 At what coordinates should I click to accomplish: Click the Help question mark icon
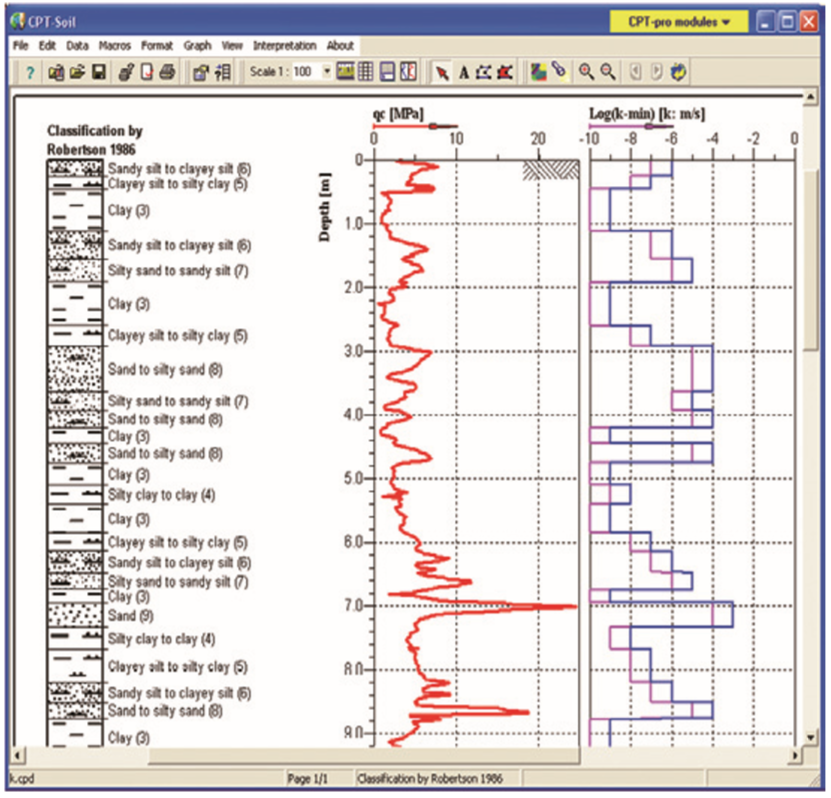pos(30,73)
